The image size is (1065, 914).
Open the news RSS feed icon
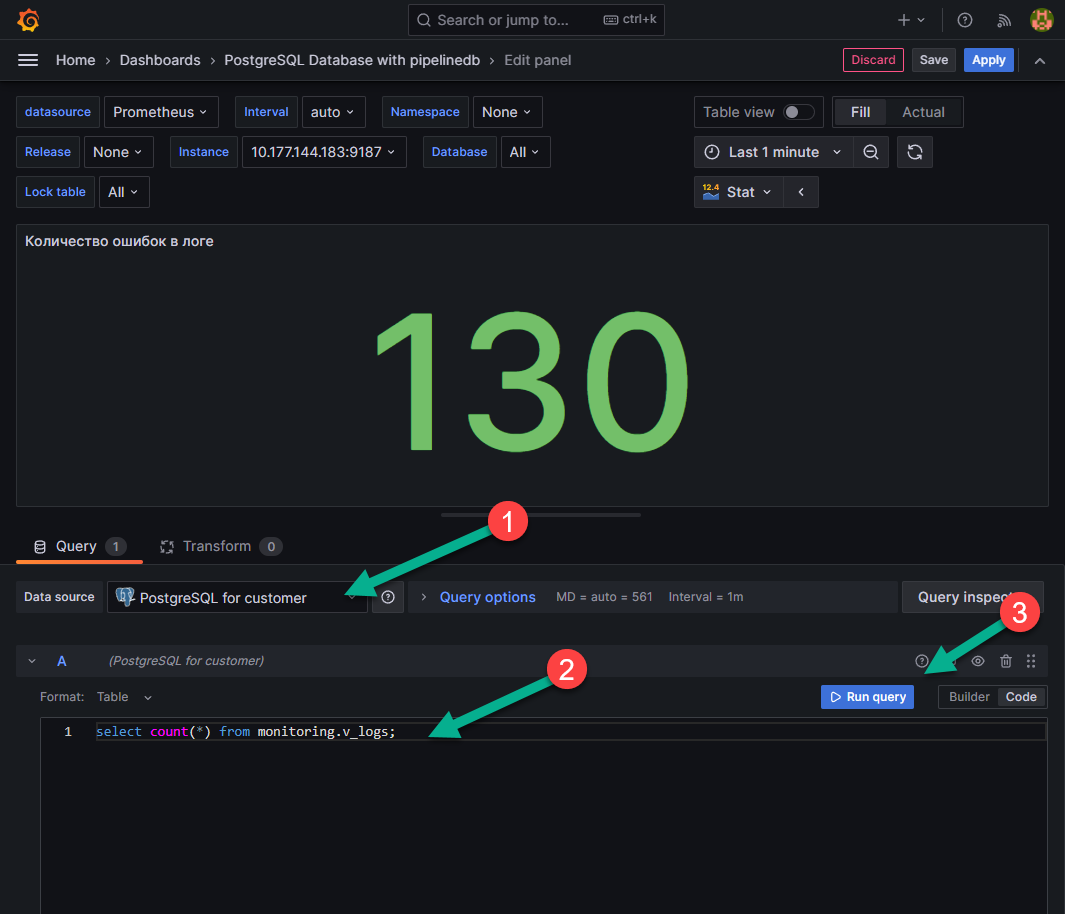pos(1004,20)
